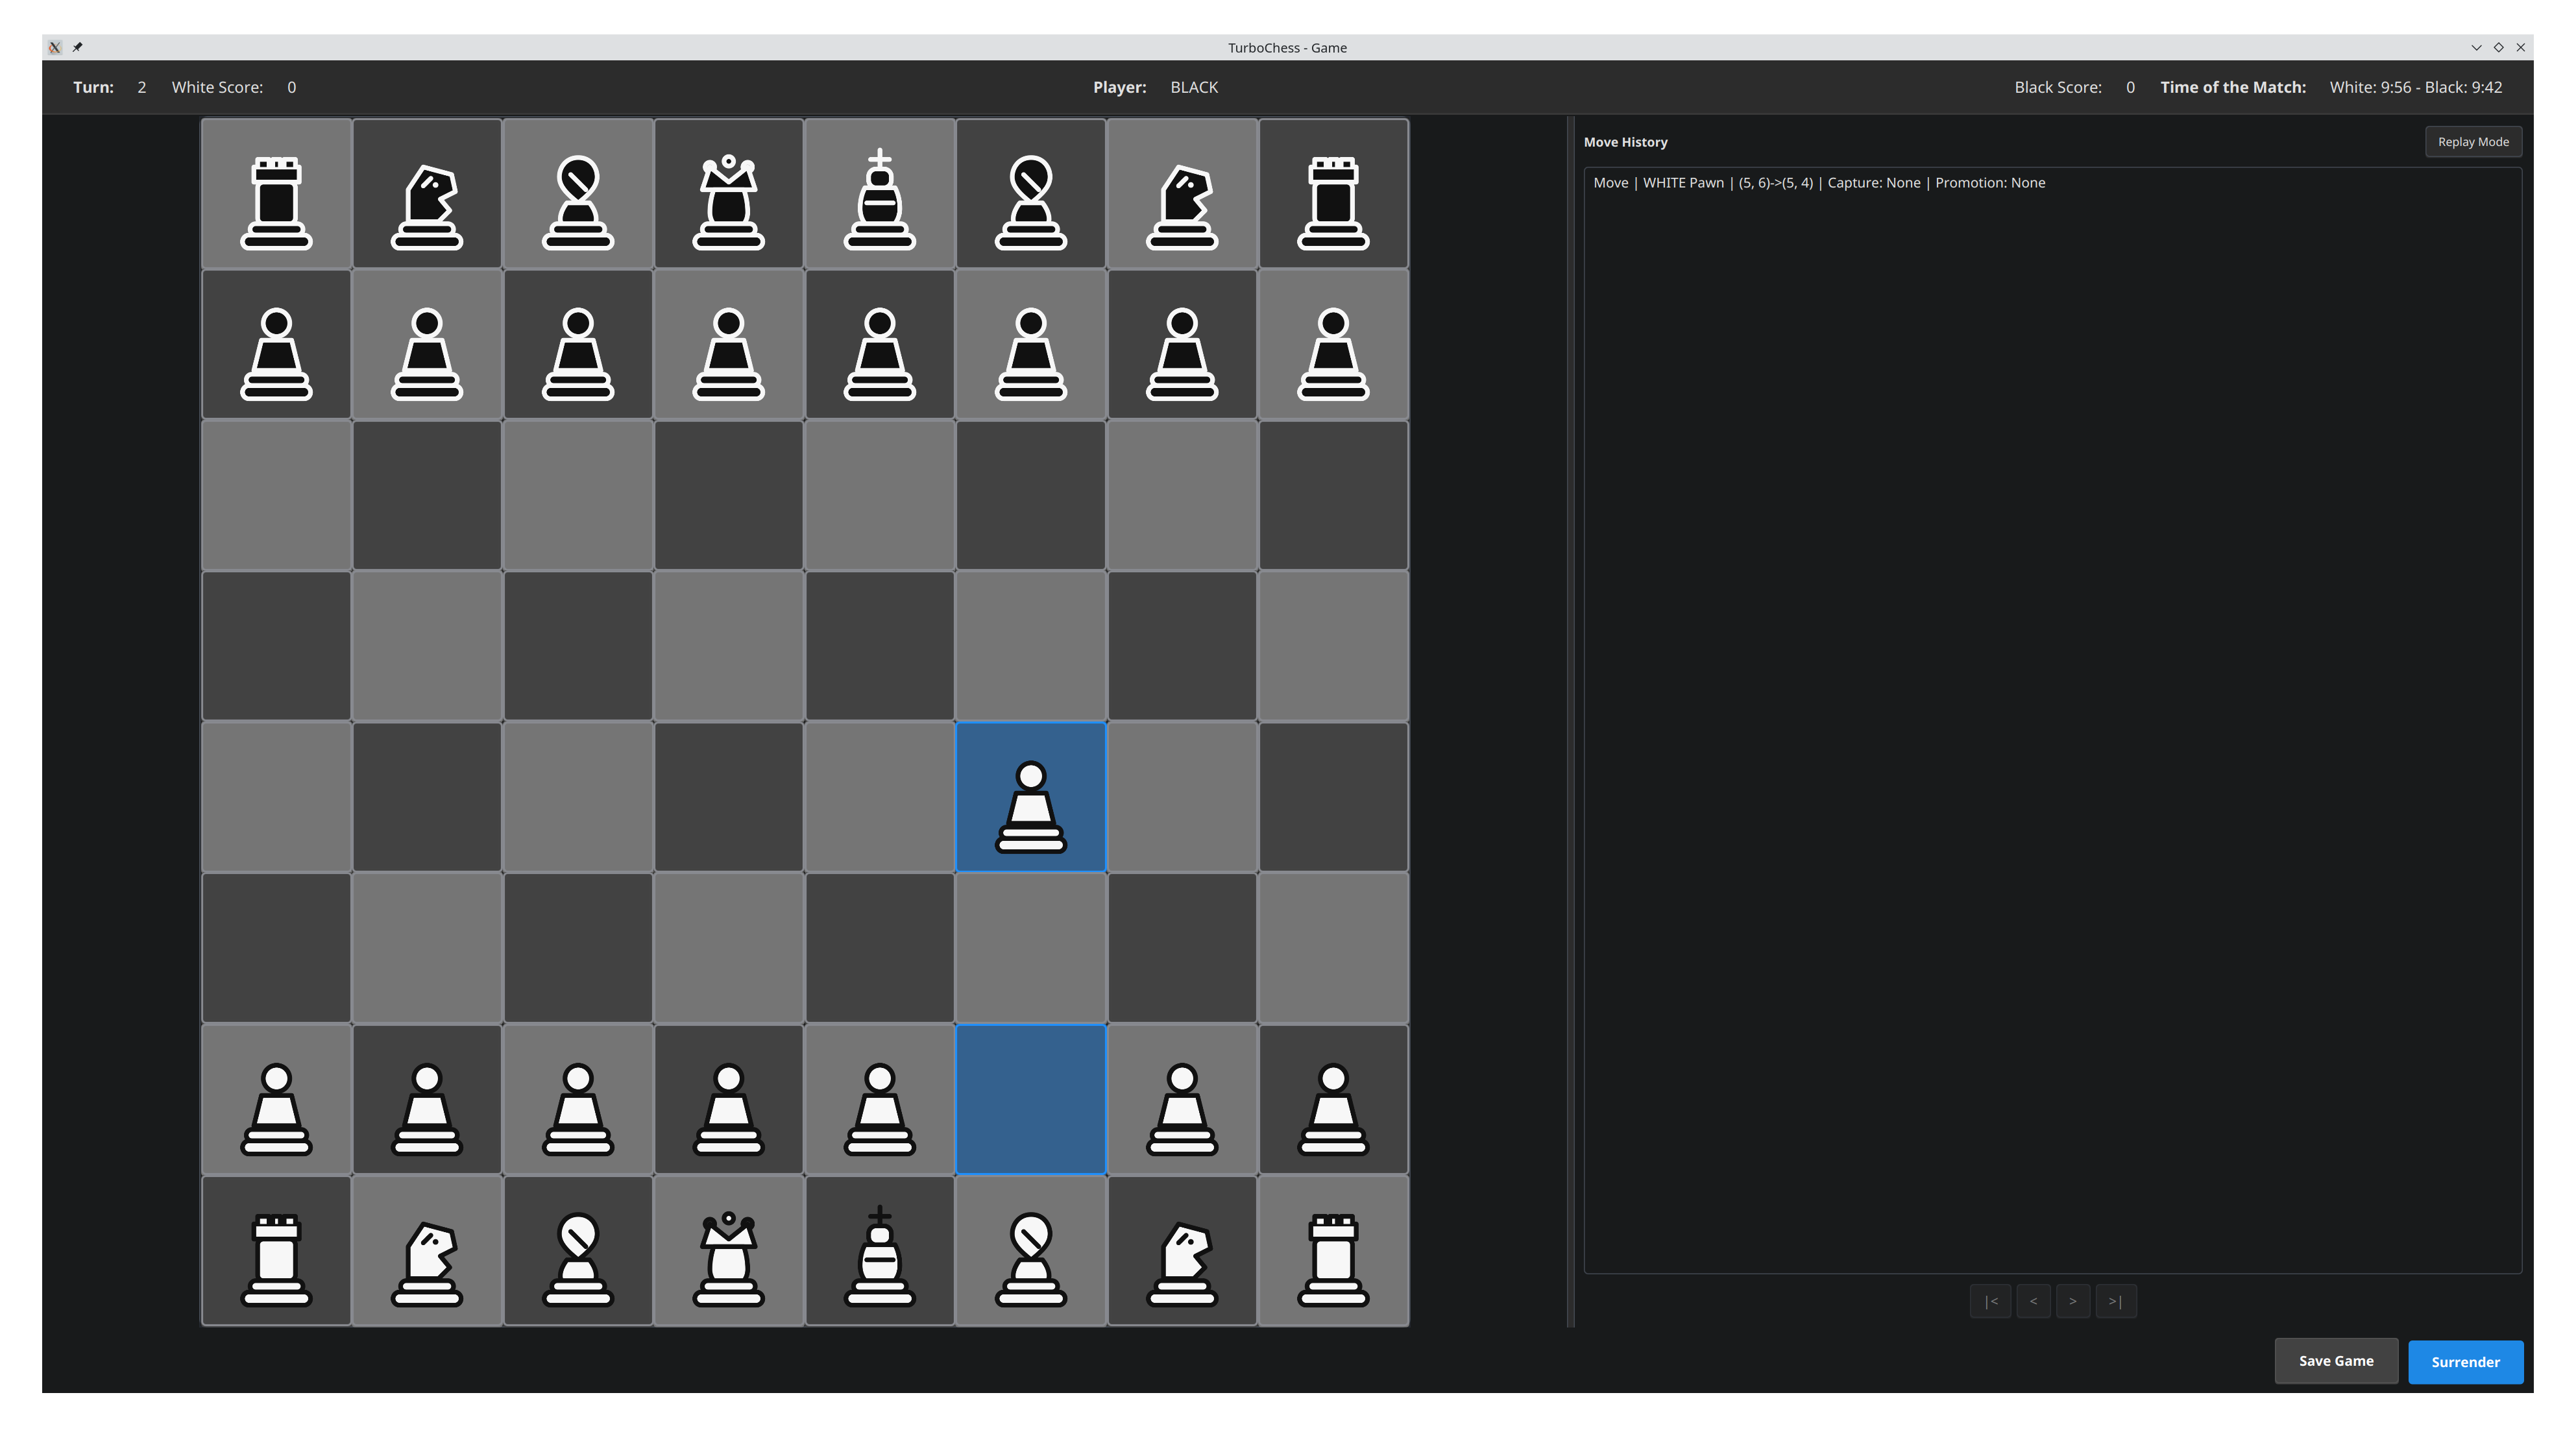The height and width of the screenshot is (1443, 2576).
Task: Click the white rook in the bottom-right corner
Action: [1334, 1251]
